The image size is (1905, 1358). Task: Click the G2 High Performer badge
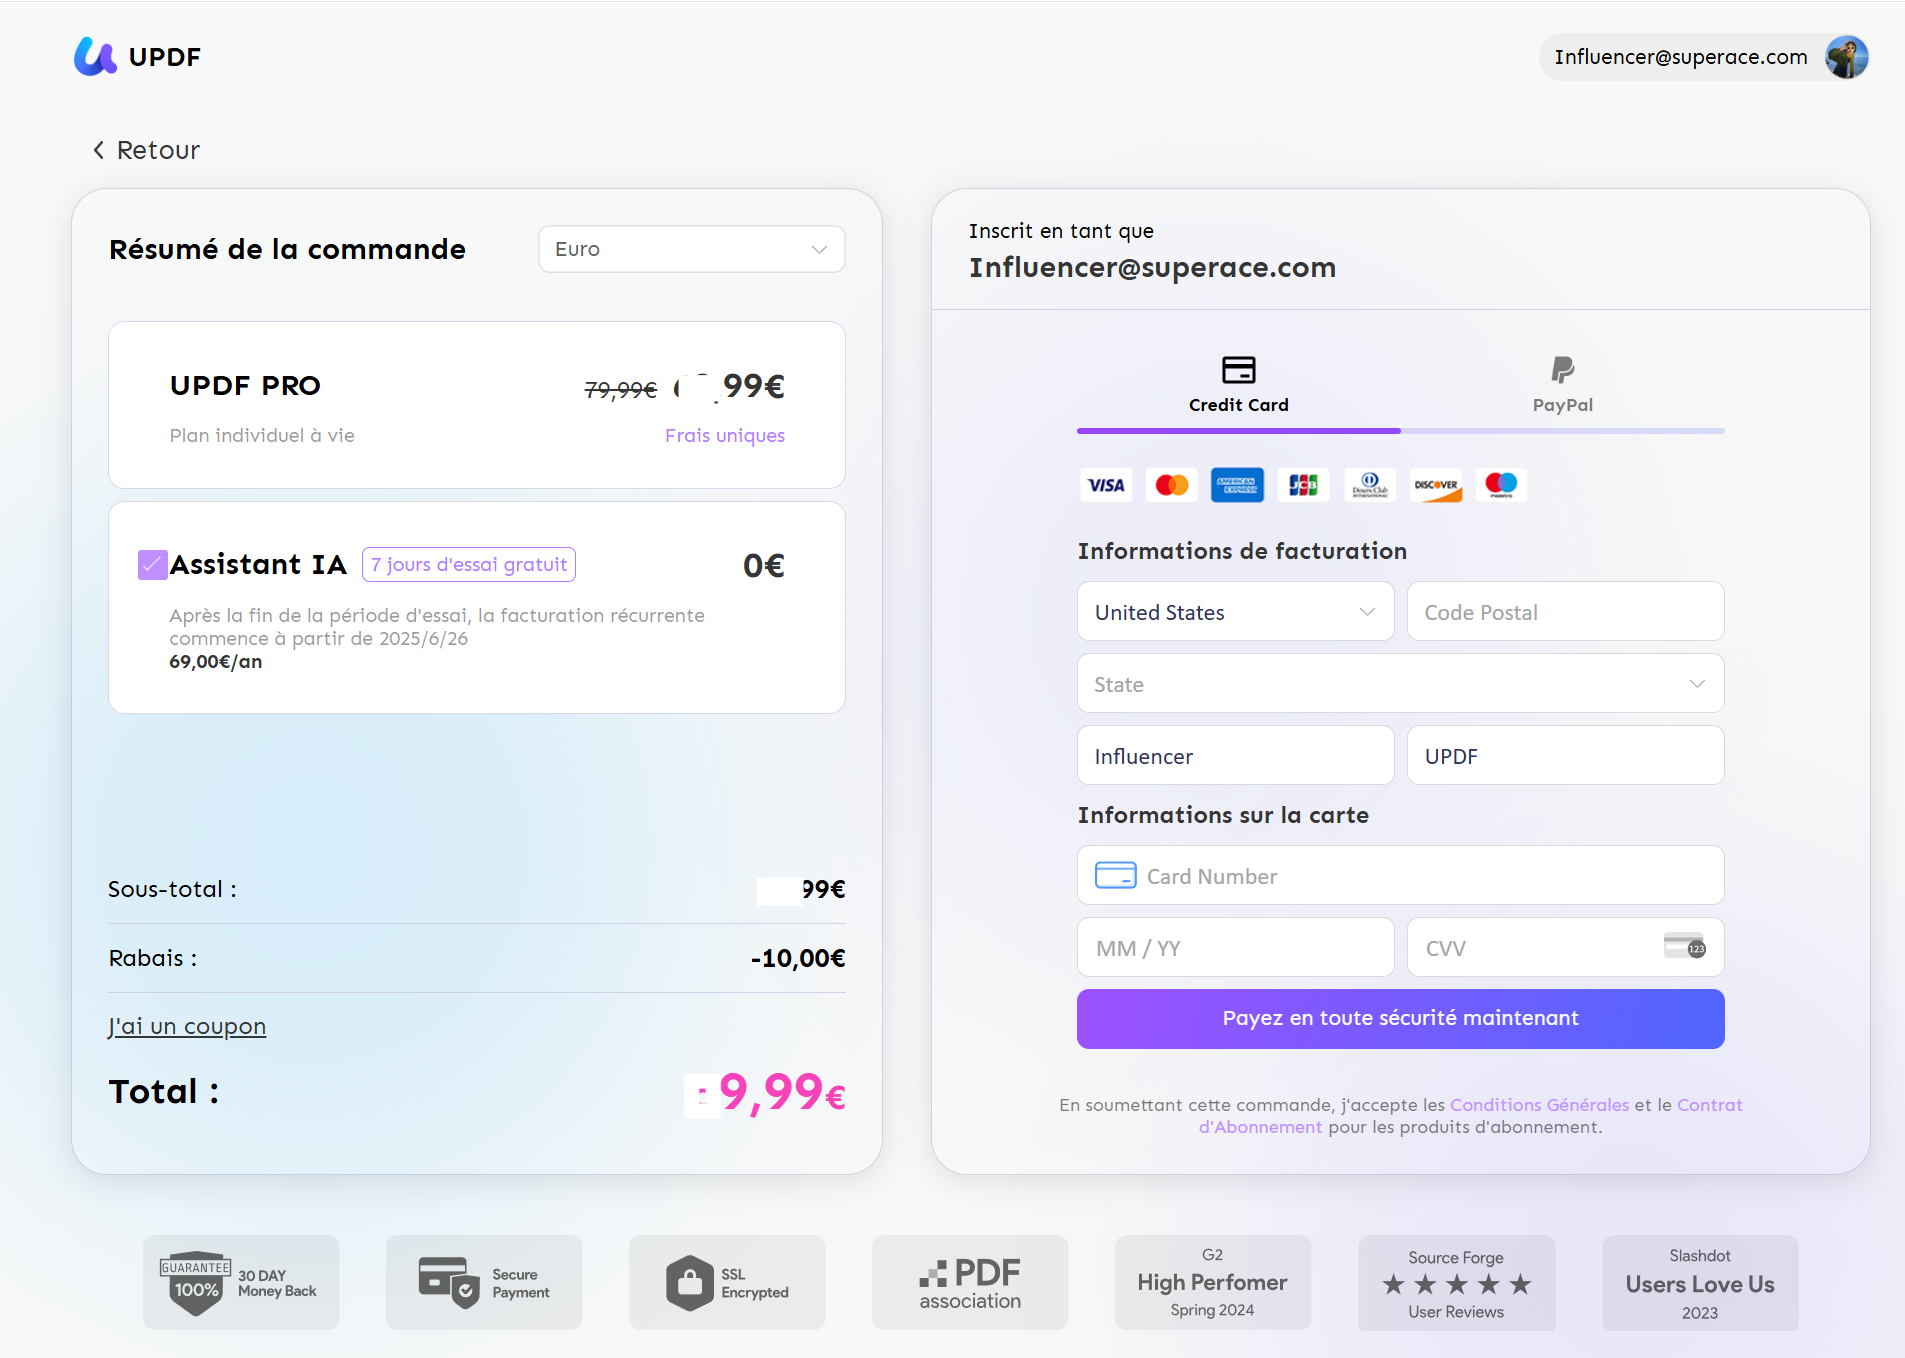coord(1213,1283)
